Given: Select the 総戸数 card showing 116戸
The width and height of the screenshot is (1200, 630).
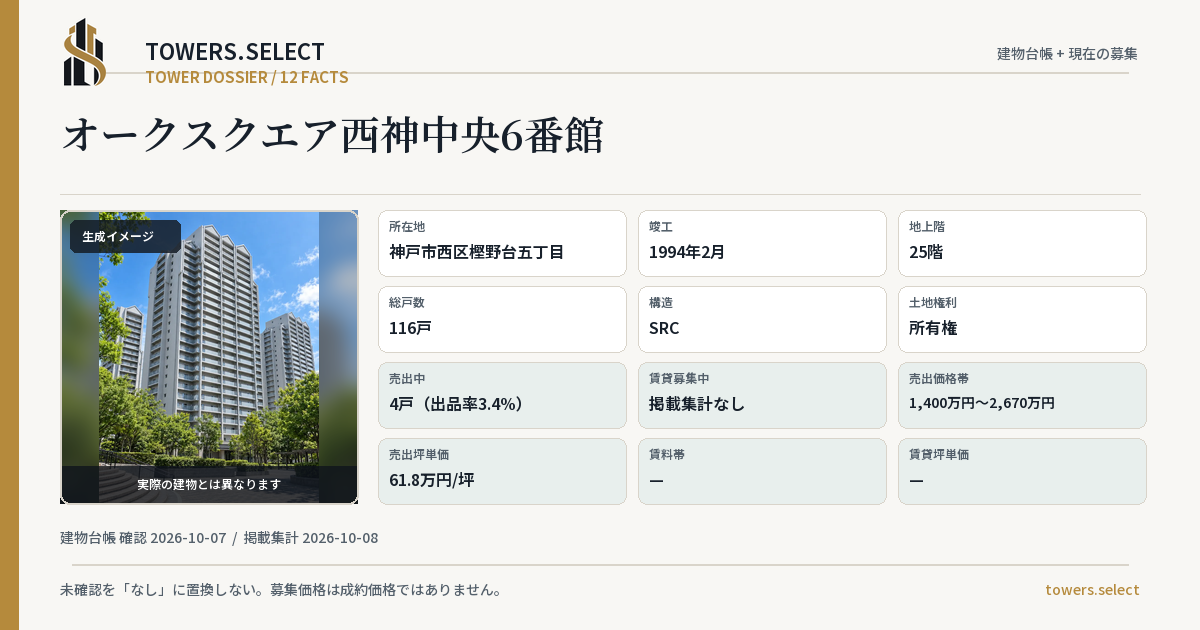Looking at the screenshot, I should pos(502,319).
